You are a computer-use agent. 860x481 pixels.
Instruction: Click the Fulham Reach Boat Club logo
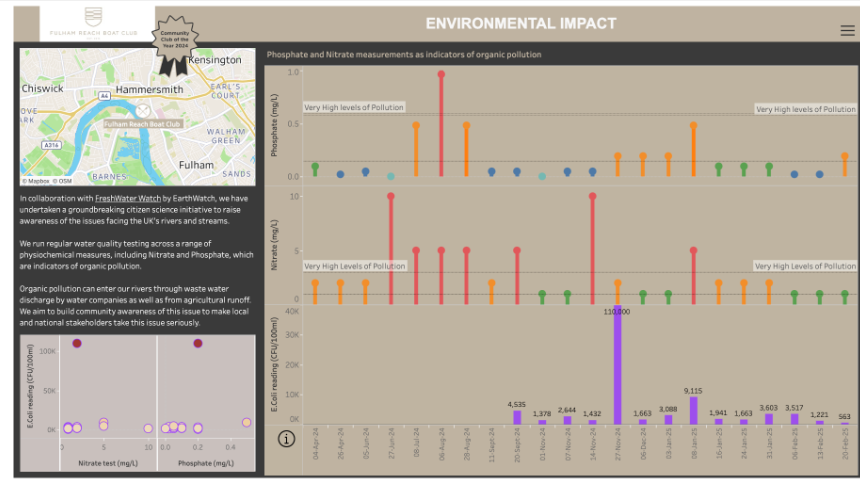pos(93,24)
